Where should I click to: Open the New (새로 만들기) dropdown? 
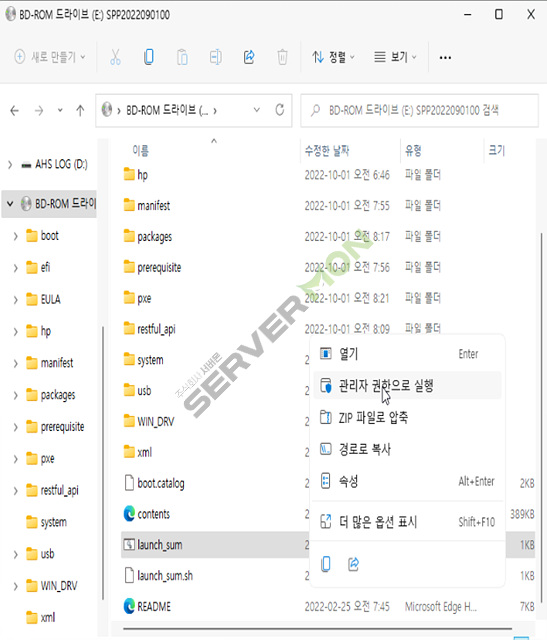[x=51, y=57]
